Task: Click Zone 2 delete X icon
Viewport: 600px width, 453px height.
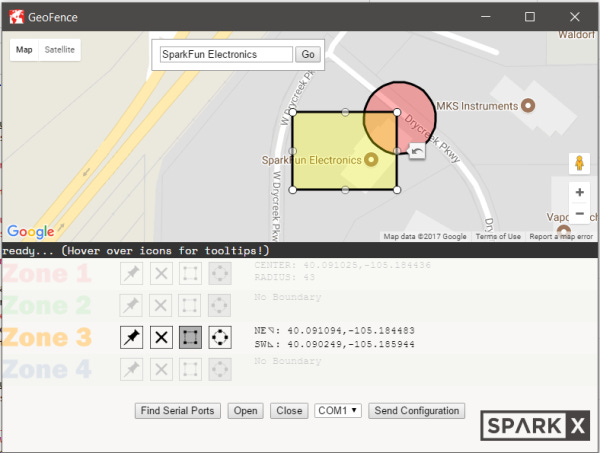Action: (160, 305)
